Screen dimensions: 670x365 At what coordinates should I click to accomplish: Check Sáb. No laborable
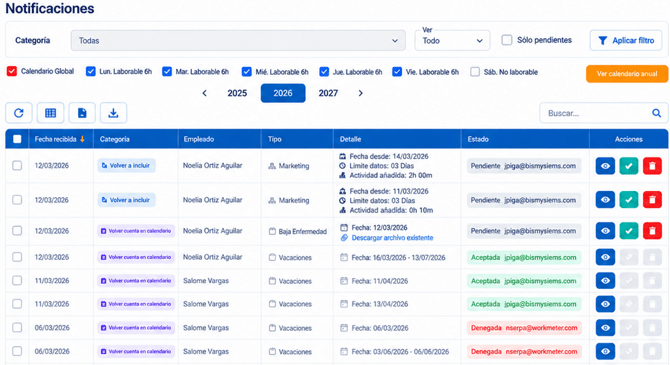pos(475,72)
